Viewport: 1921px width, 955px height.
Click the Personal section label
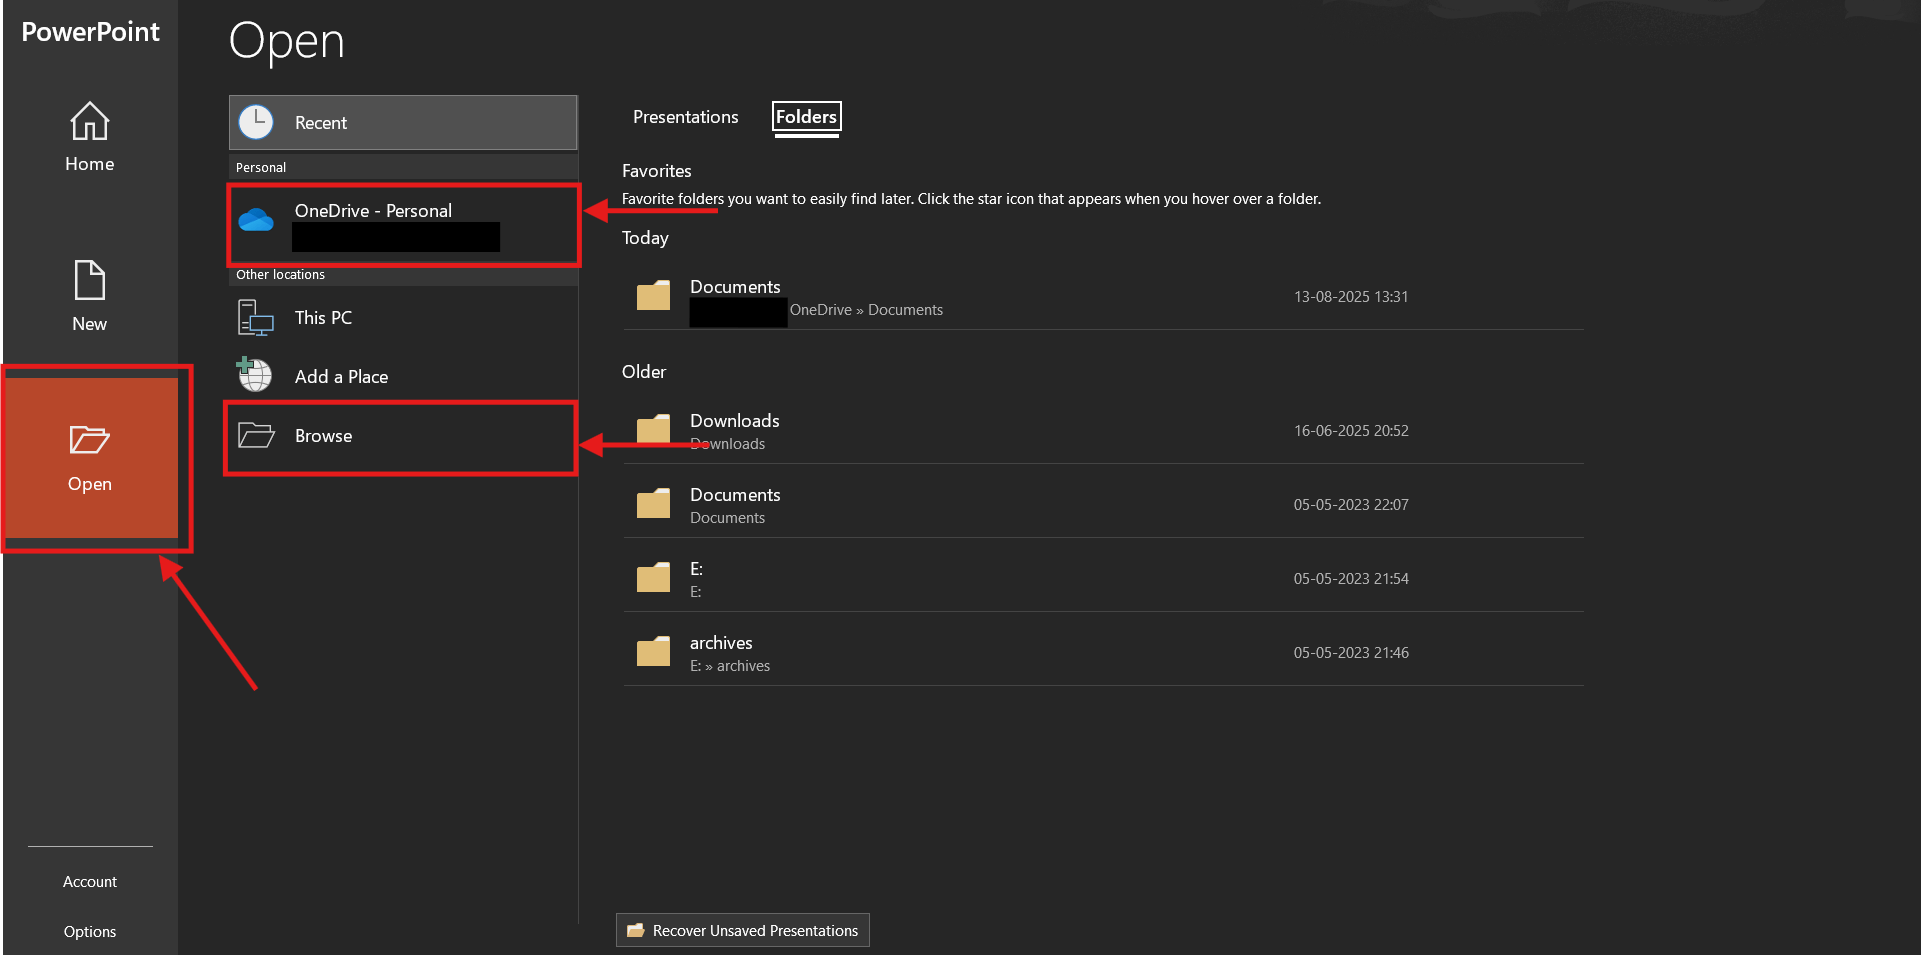[261, 168]
